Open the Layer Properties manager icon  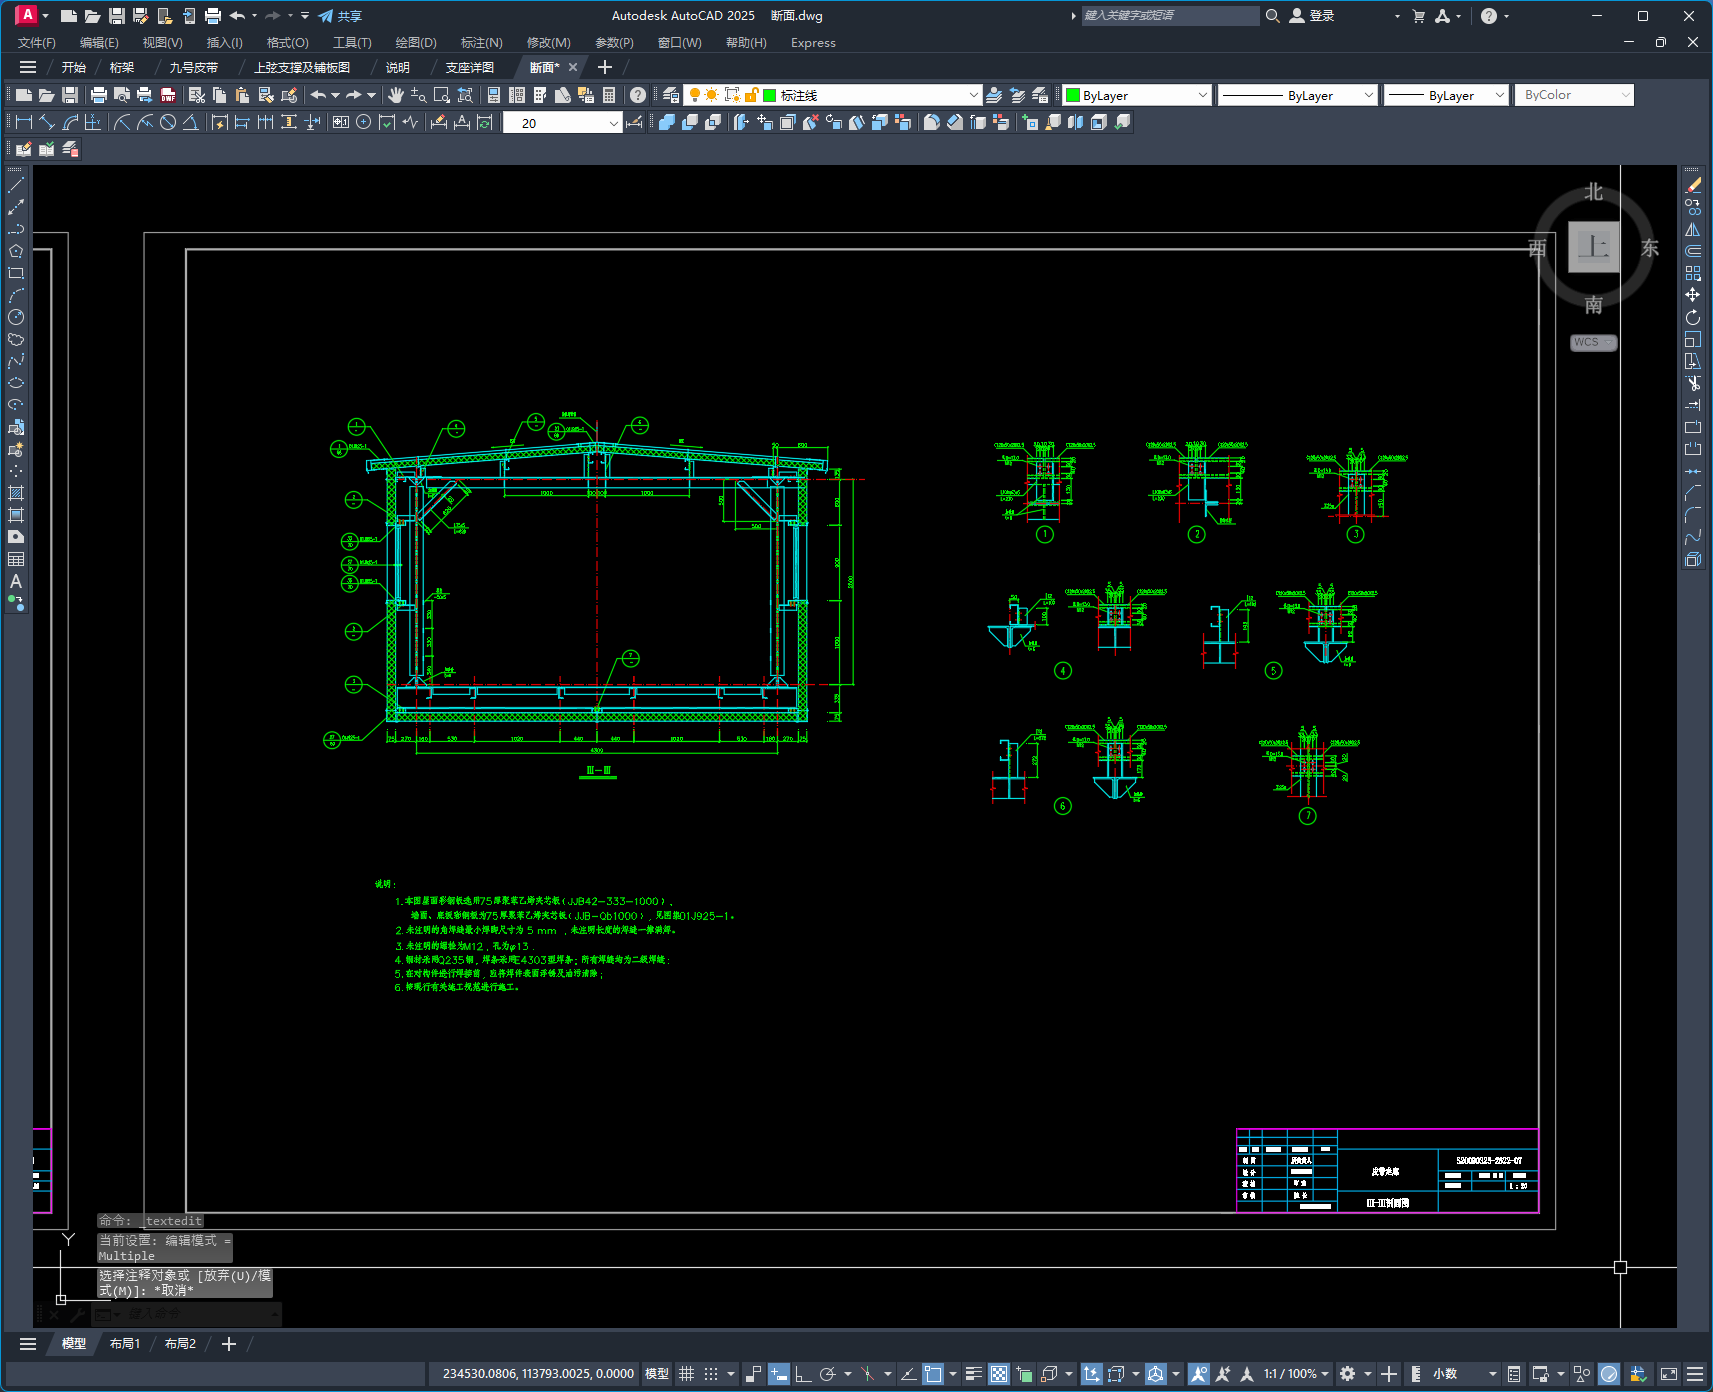coord(671,95)
